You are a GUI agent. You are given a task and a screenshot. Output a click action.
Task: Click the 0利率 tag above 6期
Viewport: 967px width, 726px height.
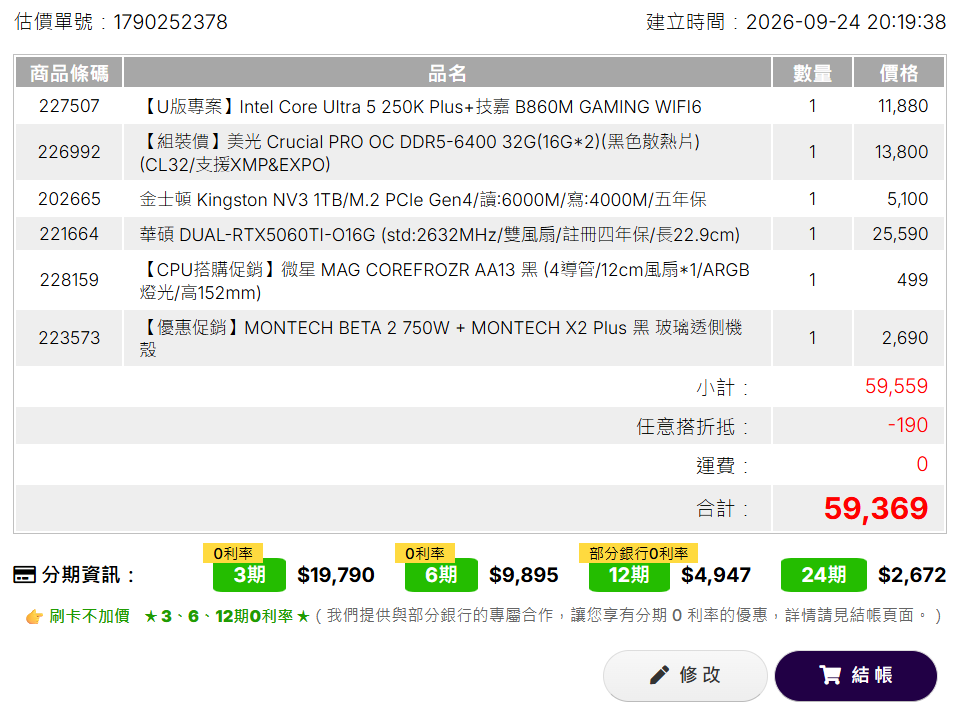pos(425,553)
